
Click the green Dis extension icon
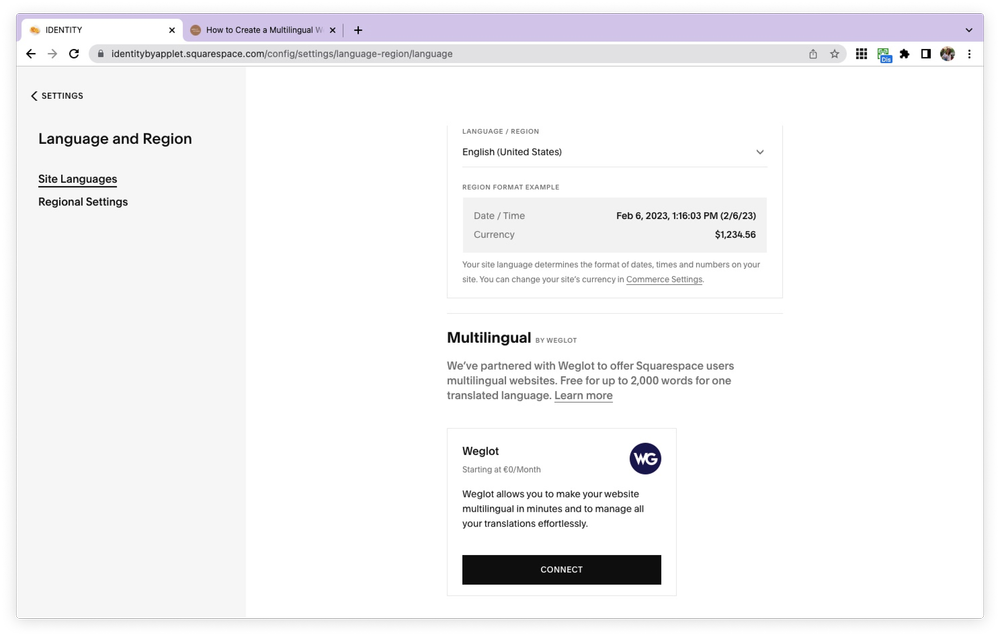click(883, 54)
